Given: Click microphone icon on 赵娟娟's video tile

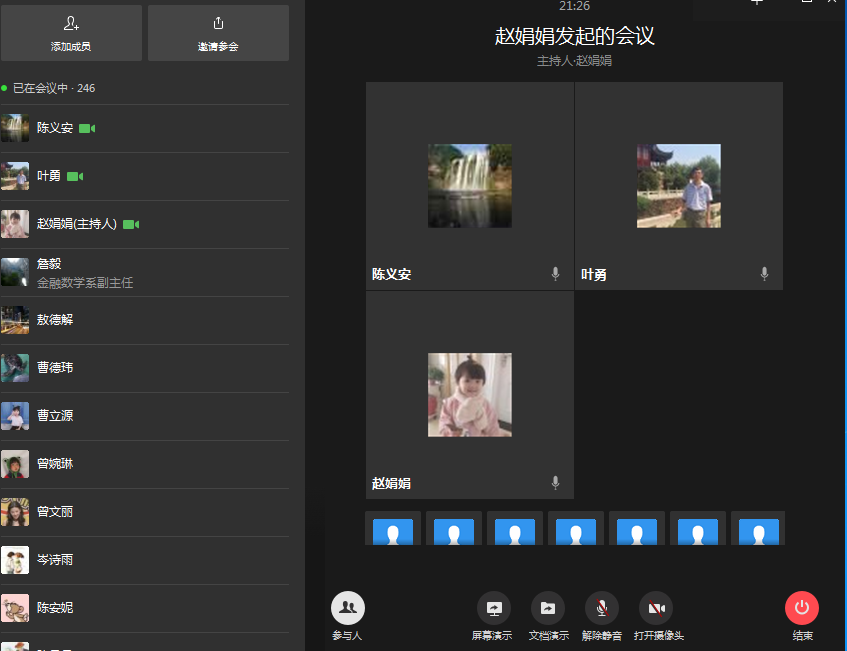Looking at the screenshot, I should click(x=556, y=483).
